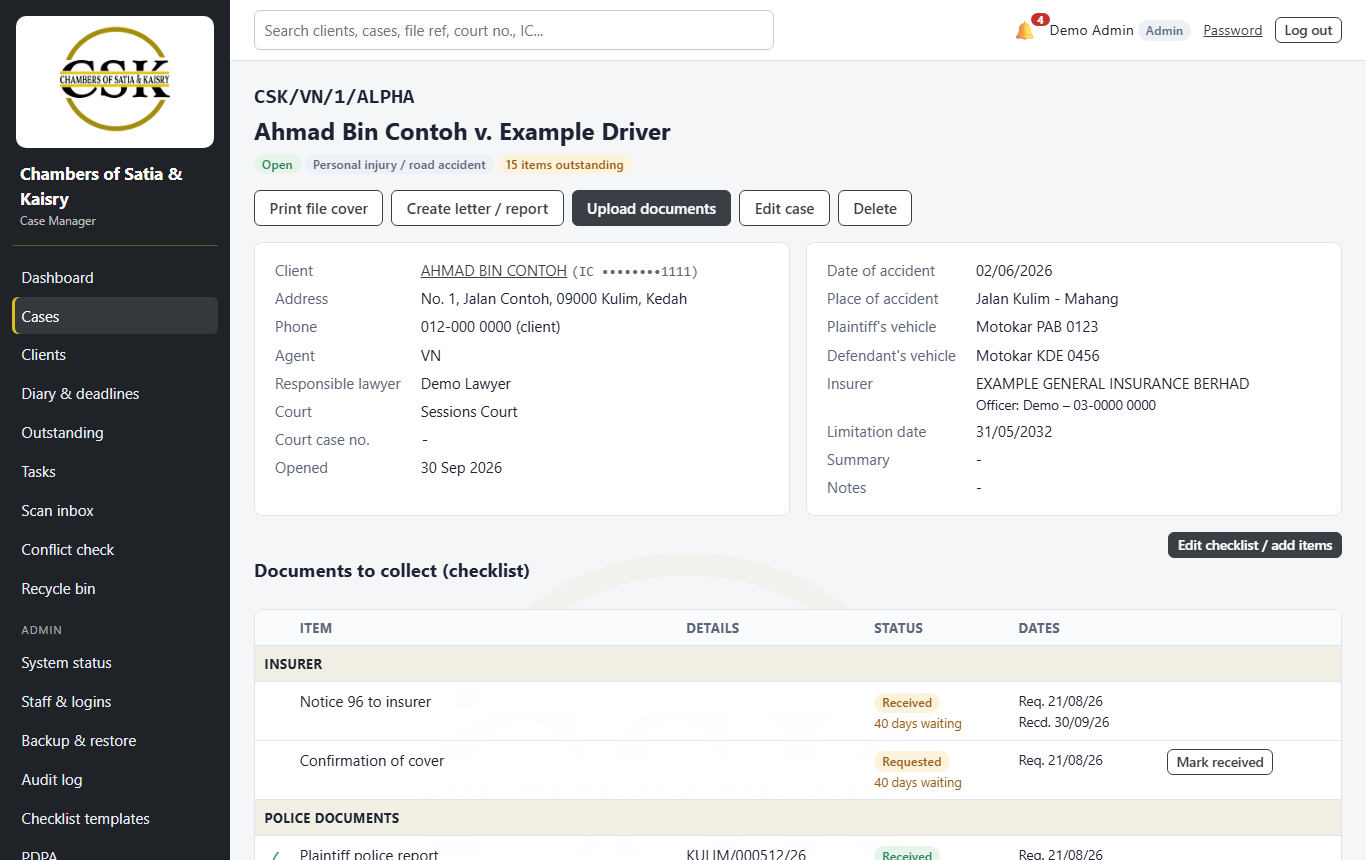
Task: Open the Recycle bin
Action: tap(115, 589)
